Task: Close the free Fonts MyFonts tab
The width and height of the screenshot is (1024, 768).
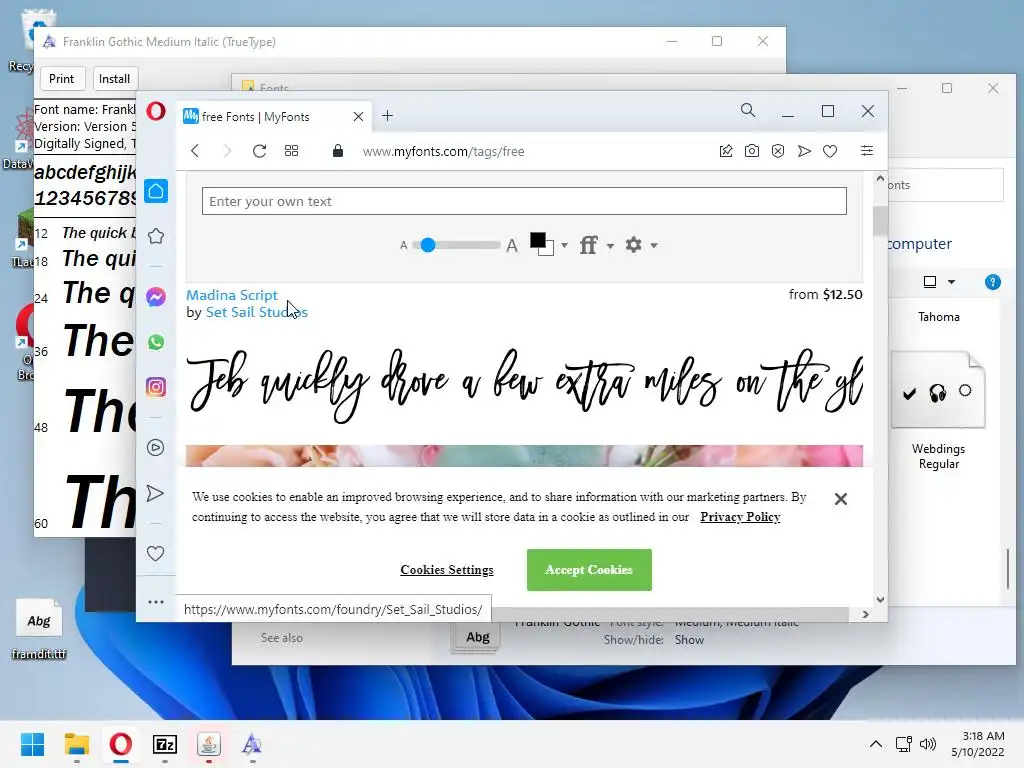Action: [358, 117]
